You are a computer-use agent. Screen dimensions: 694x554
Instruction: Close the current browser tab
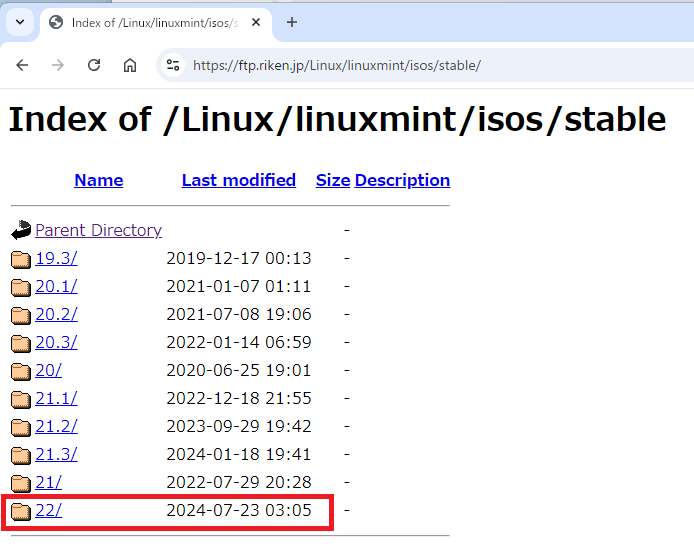click(x=257, y=22)
